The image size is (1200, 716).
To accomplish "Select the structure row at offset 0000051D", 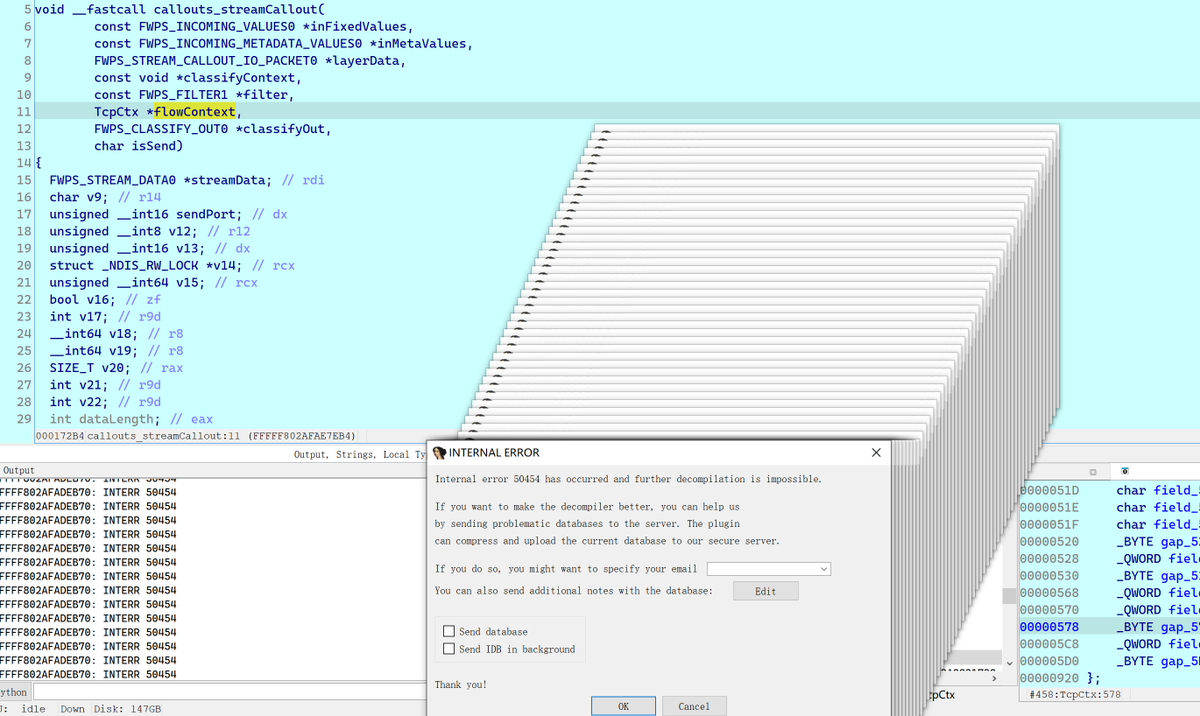I will click(x=1110, y=490).
